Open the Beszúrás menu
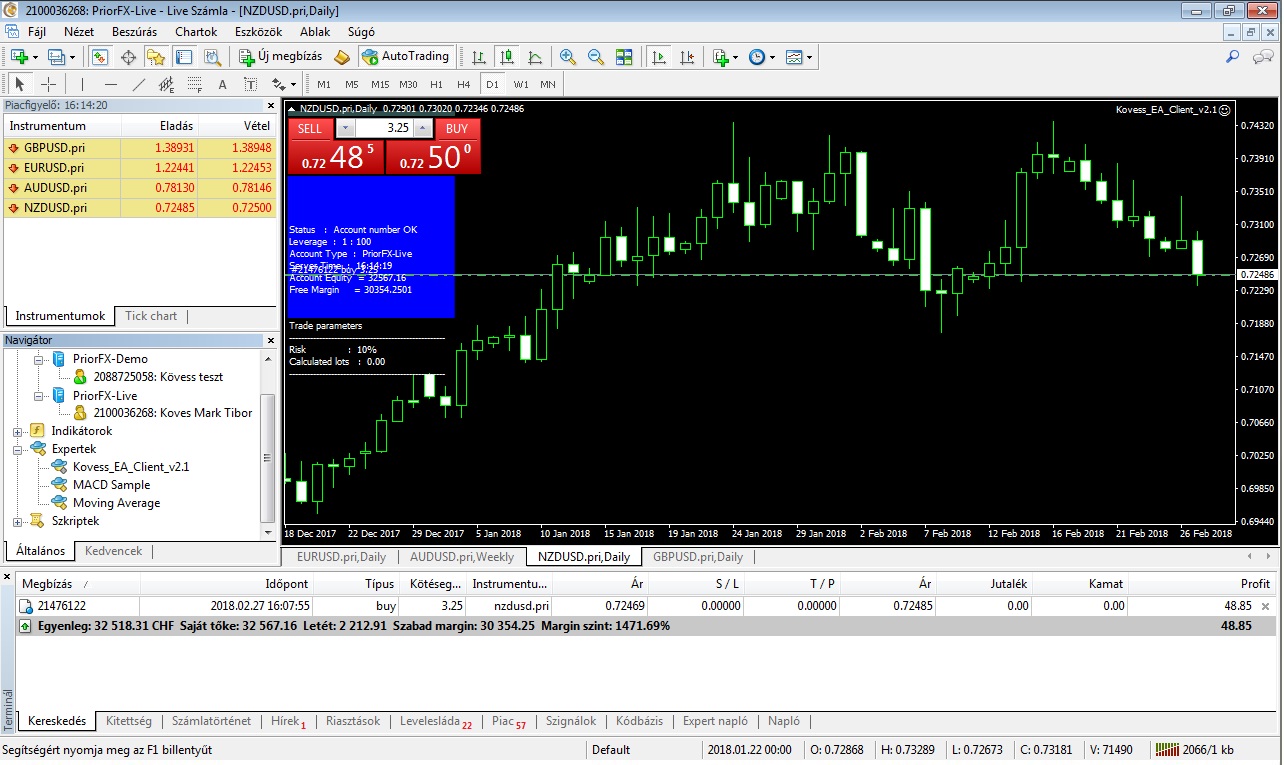Viewport: 1284px width, 765px height. click(x=134, y=31)
